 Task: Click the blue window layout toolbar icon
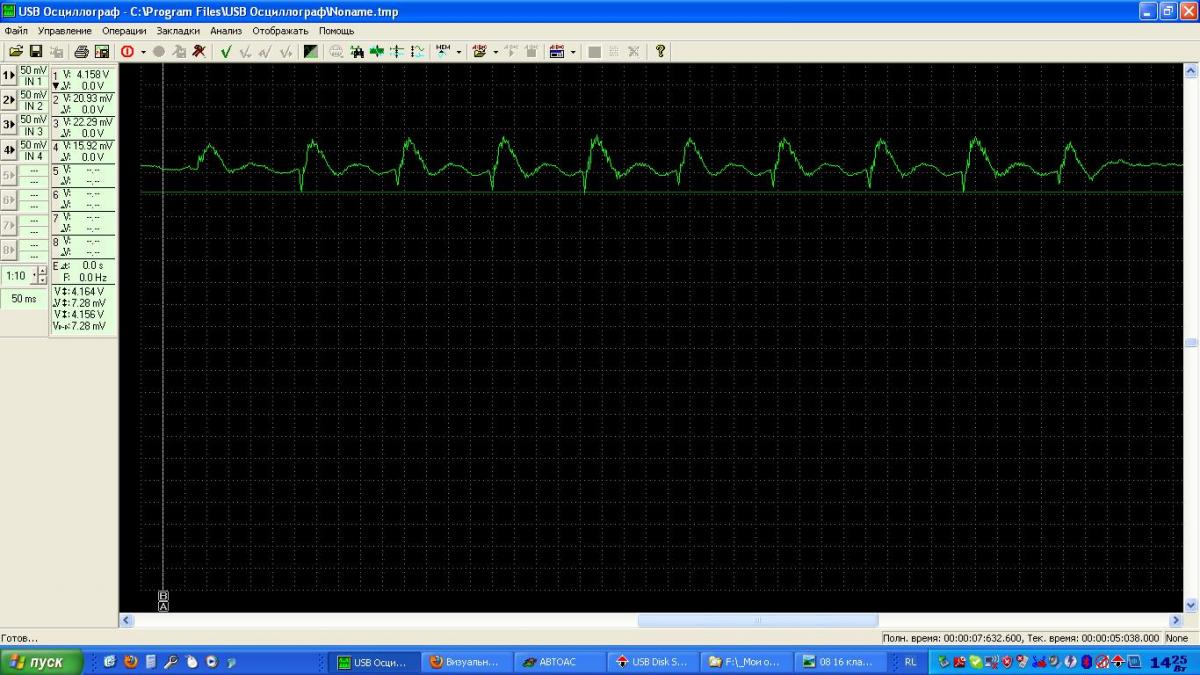point(557,51)
